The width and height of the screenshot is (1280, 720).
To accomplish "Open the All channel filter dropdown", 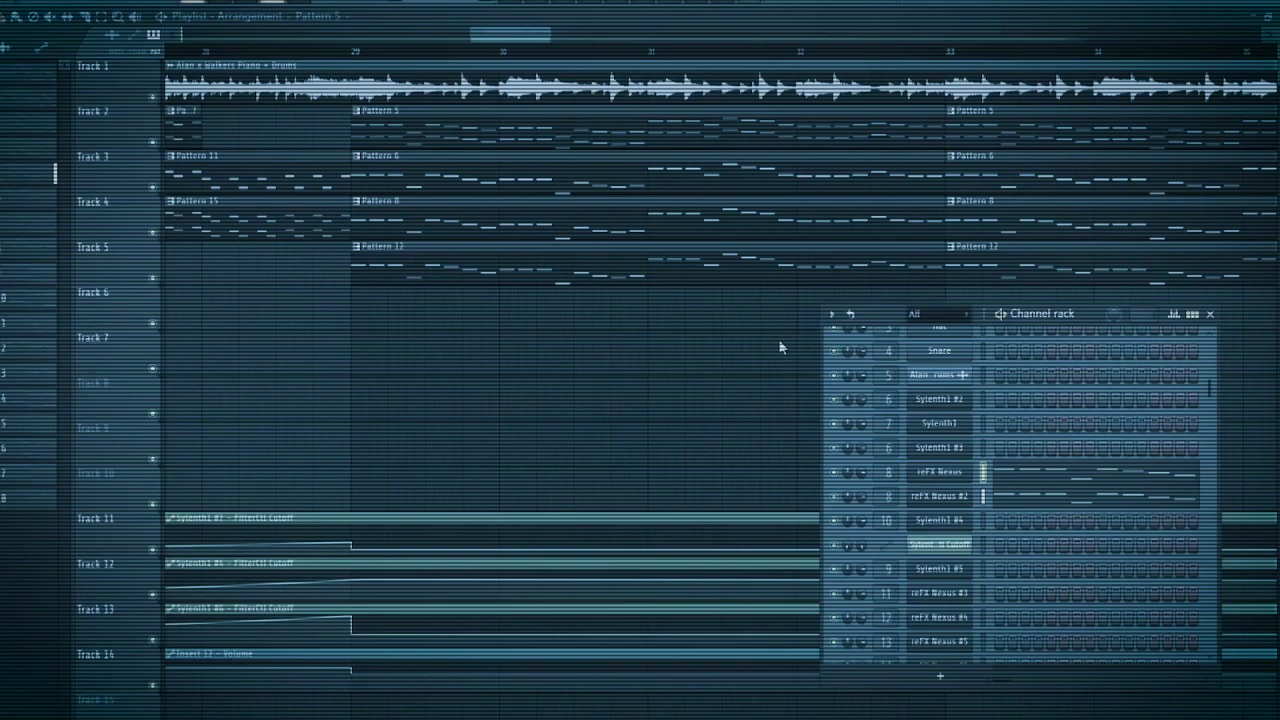I will point(937,314).
